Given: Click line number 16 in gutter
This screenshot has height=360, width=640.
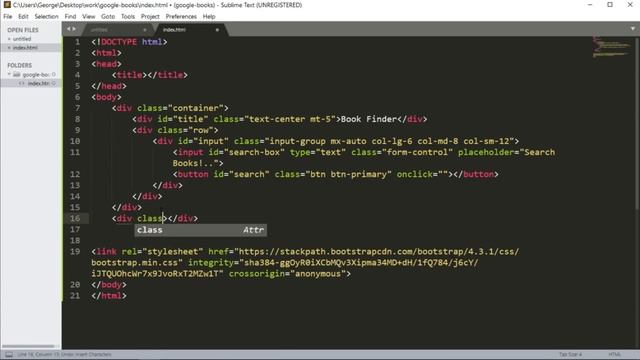Looking at the screenshot, I should (75, 218).
